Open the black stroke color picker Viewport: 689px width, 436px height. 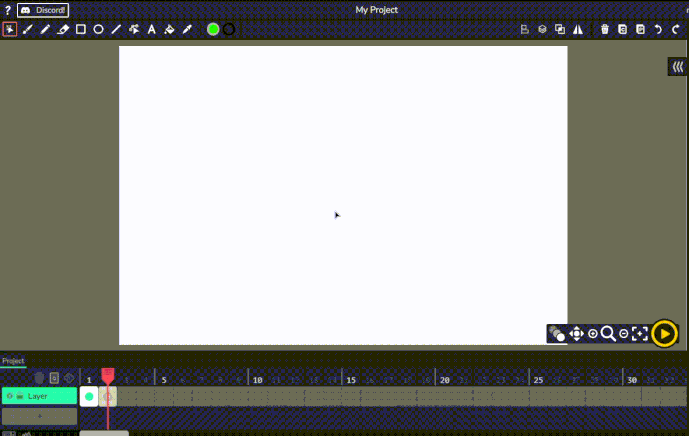228,29
